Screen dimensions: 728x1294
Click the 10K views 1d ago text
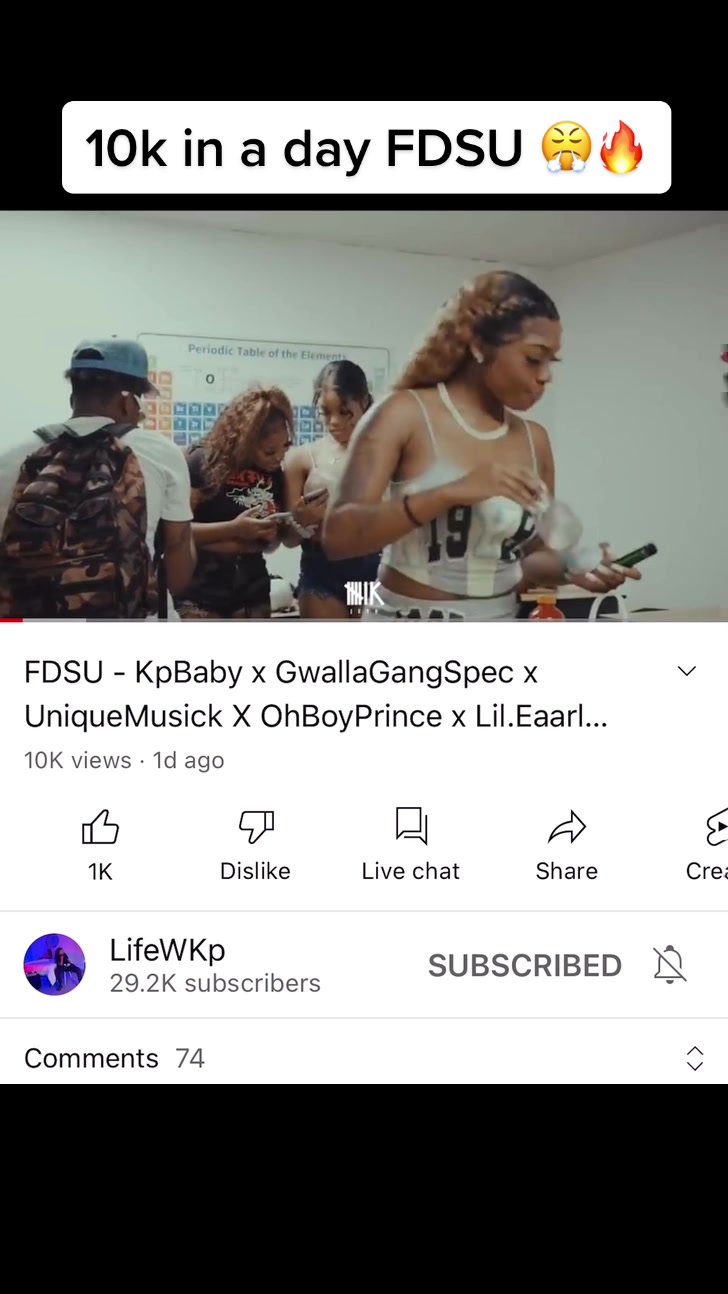[124, 760]
